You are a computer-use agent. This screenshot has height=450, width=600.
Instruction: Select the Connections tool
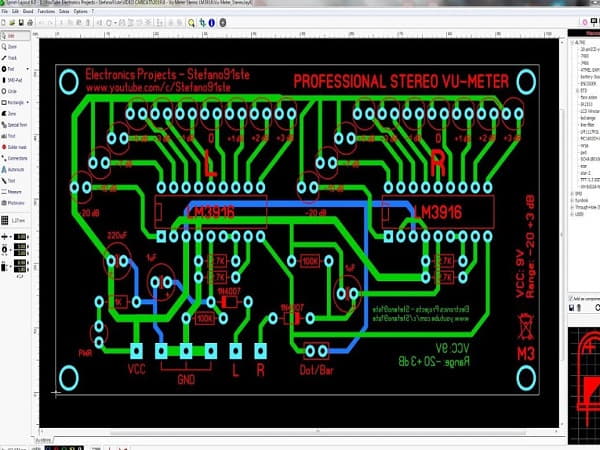coord(15,158)
